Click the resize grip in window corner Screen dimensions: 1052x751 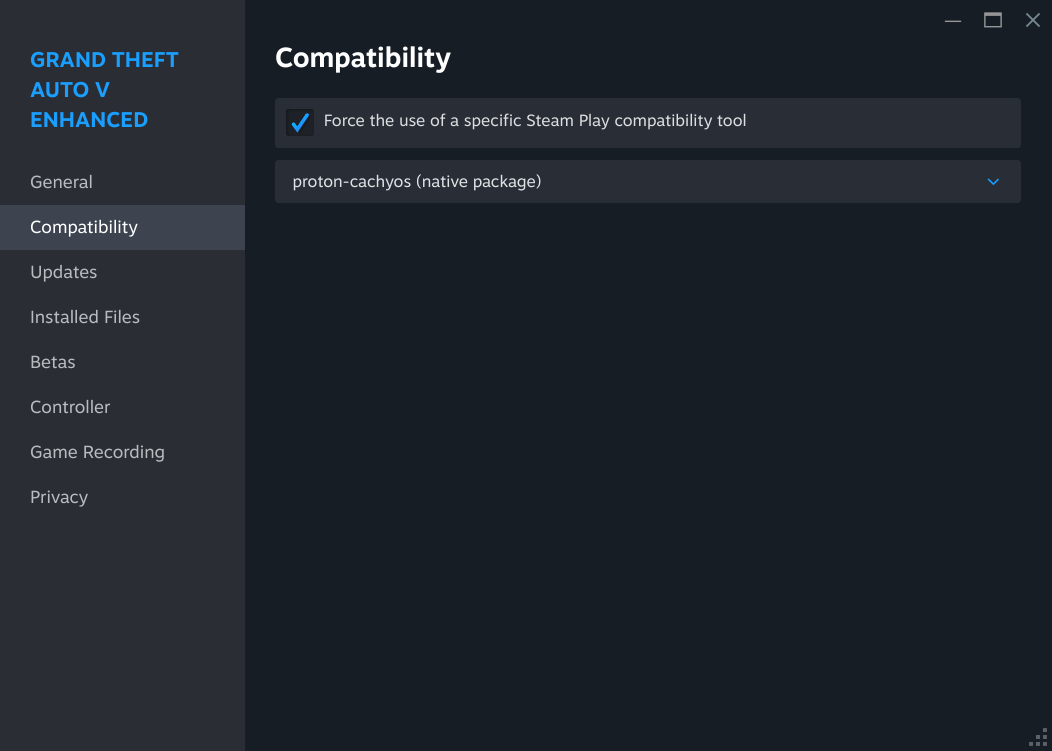(x=1039, y=738)
